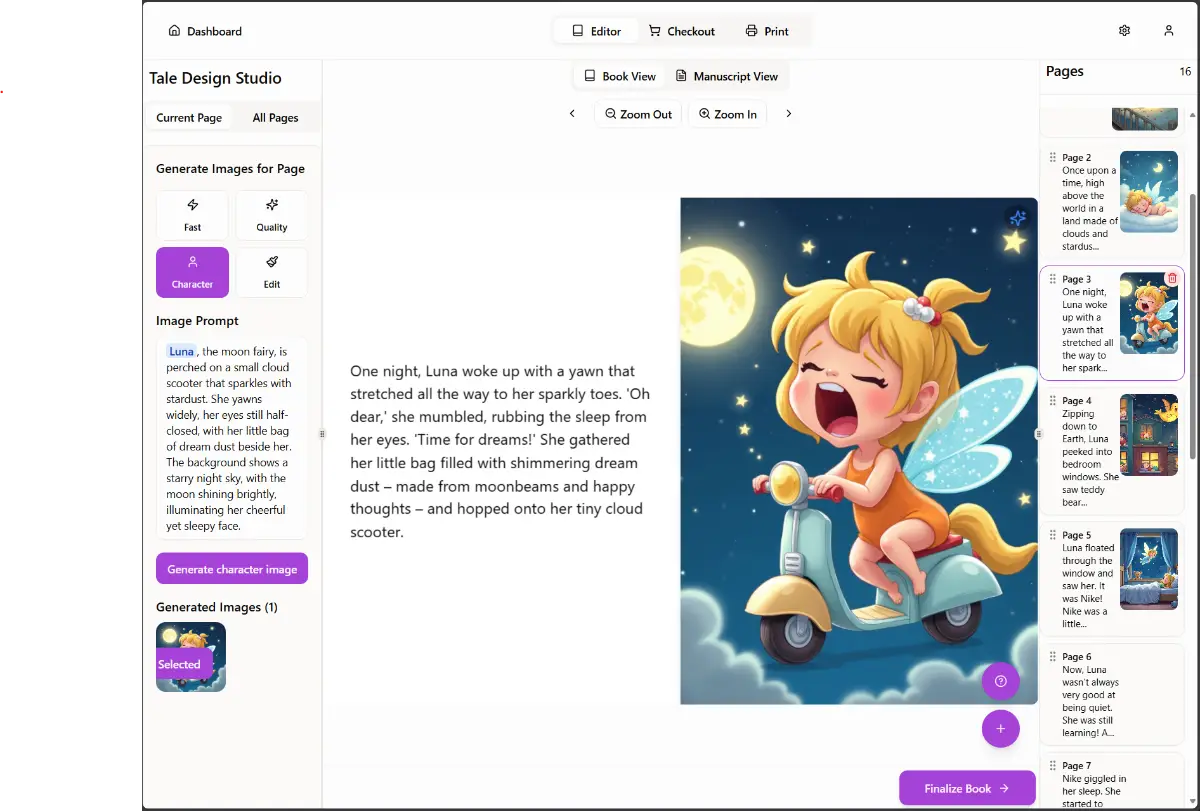Click the Zoom Out button
This screenshot has width=1200, height=811.
638,114
